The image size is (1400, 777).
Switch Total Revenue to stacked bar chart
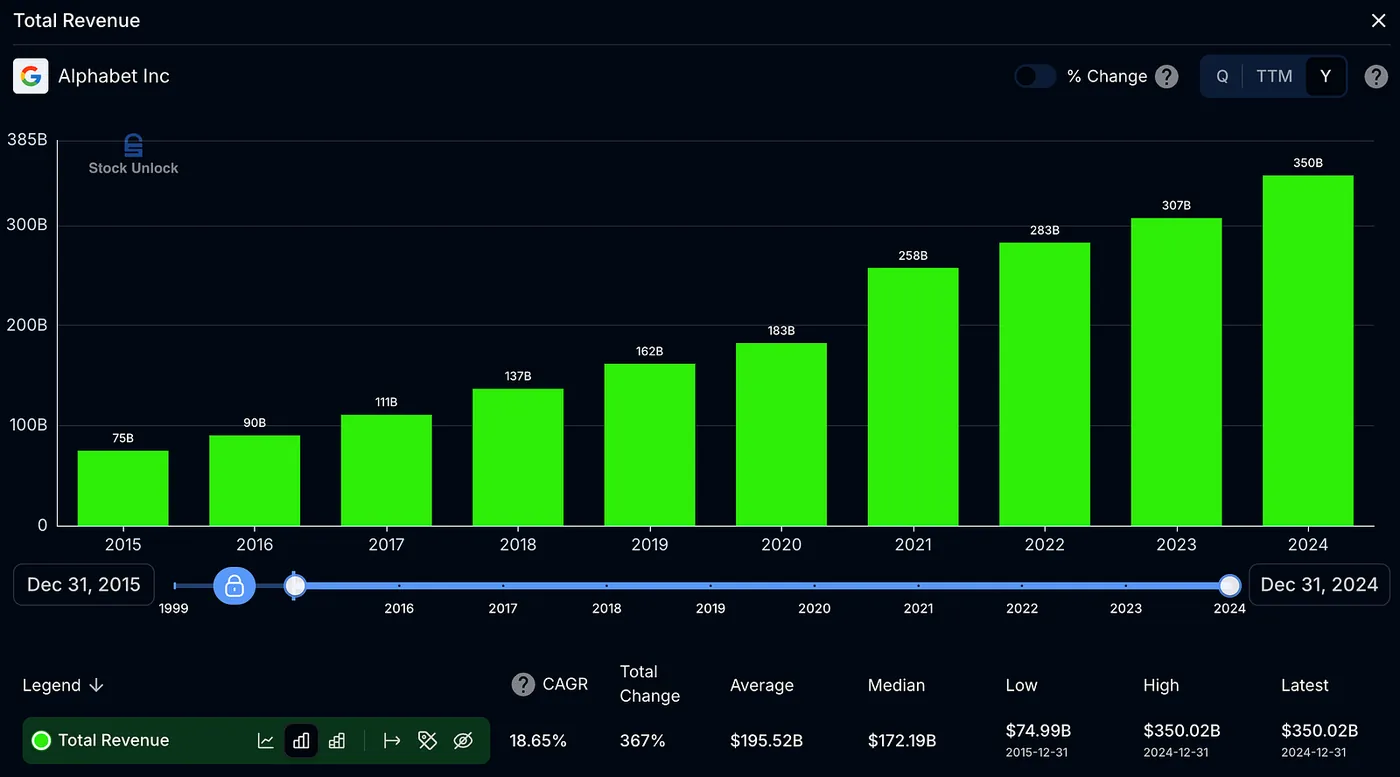click(x=337, y=741)
